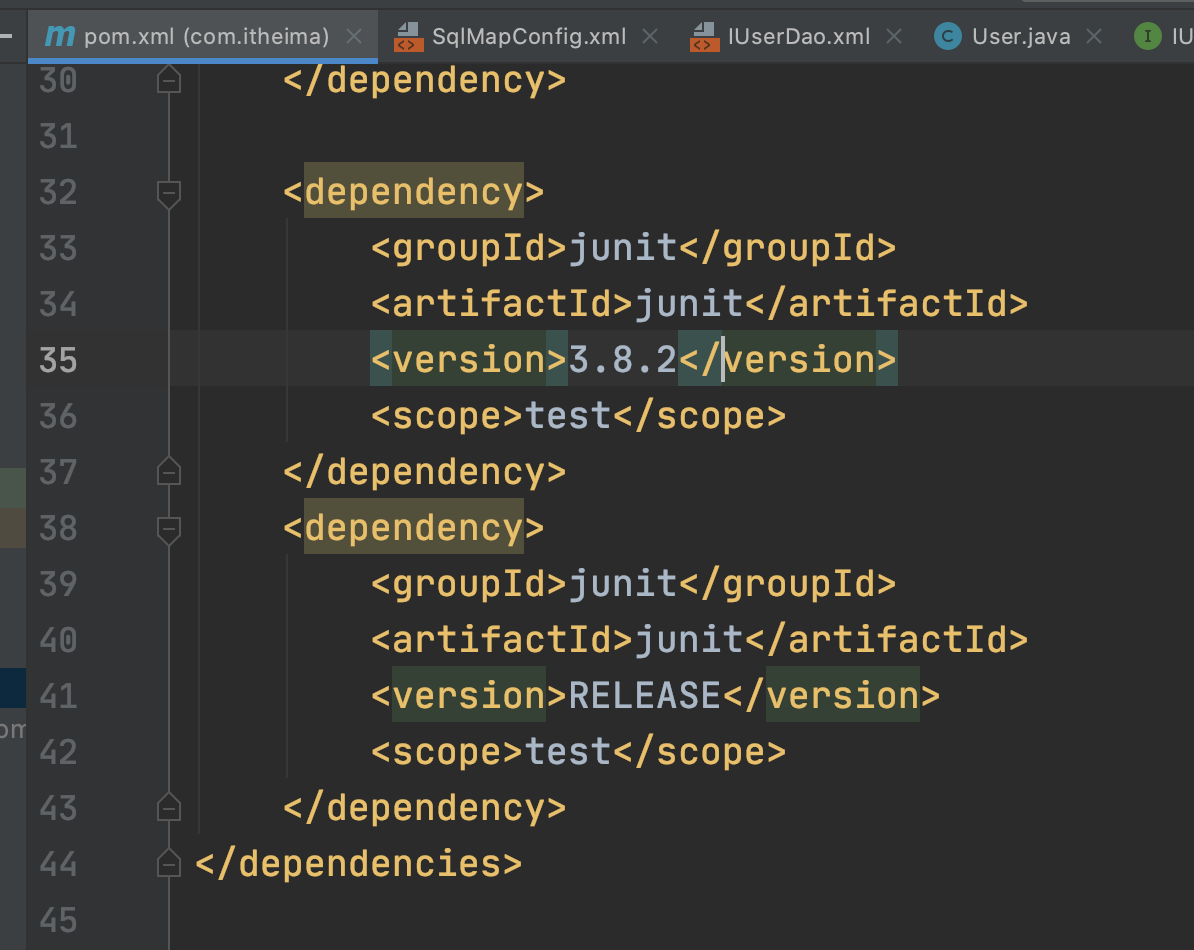Click the highlighted dependency tag on line 38

[x=413, y=528]
